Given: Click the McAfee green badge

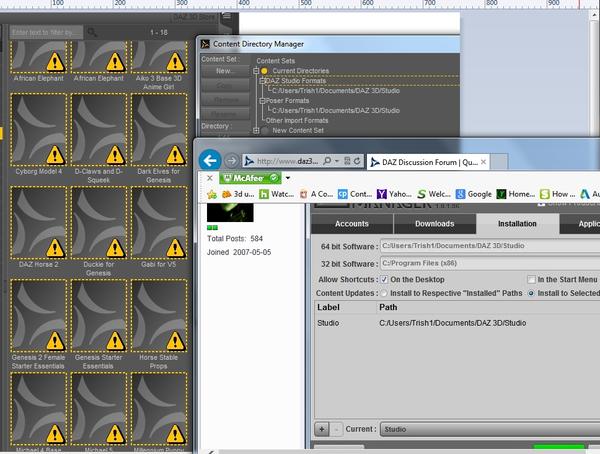Looking at the screenshot, I should pos(250,178).
